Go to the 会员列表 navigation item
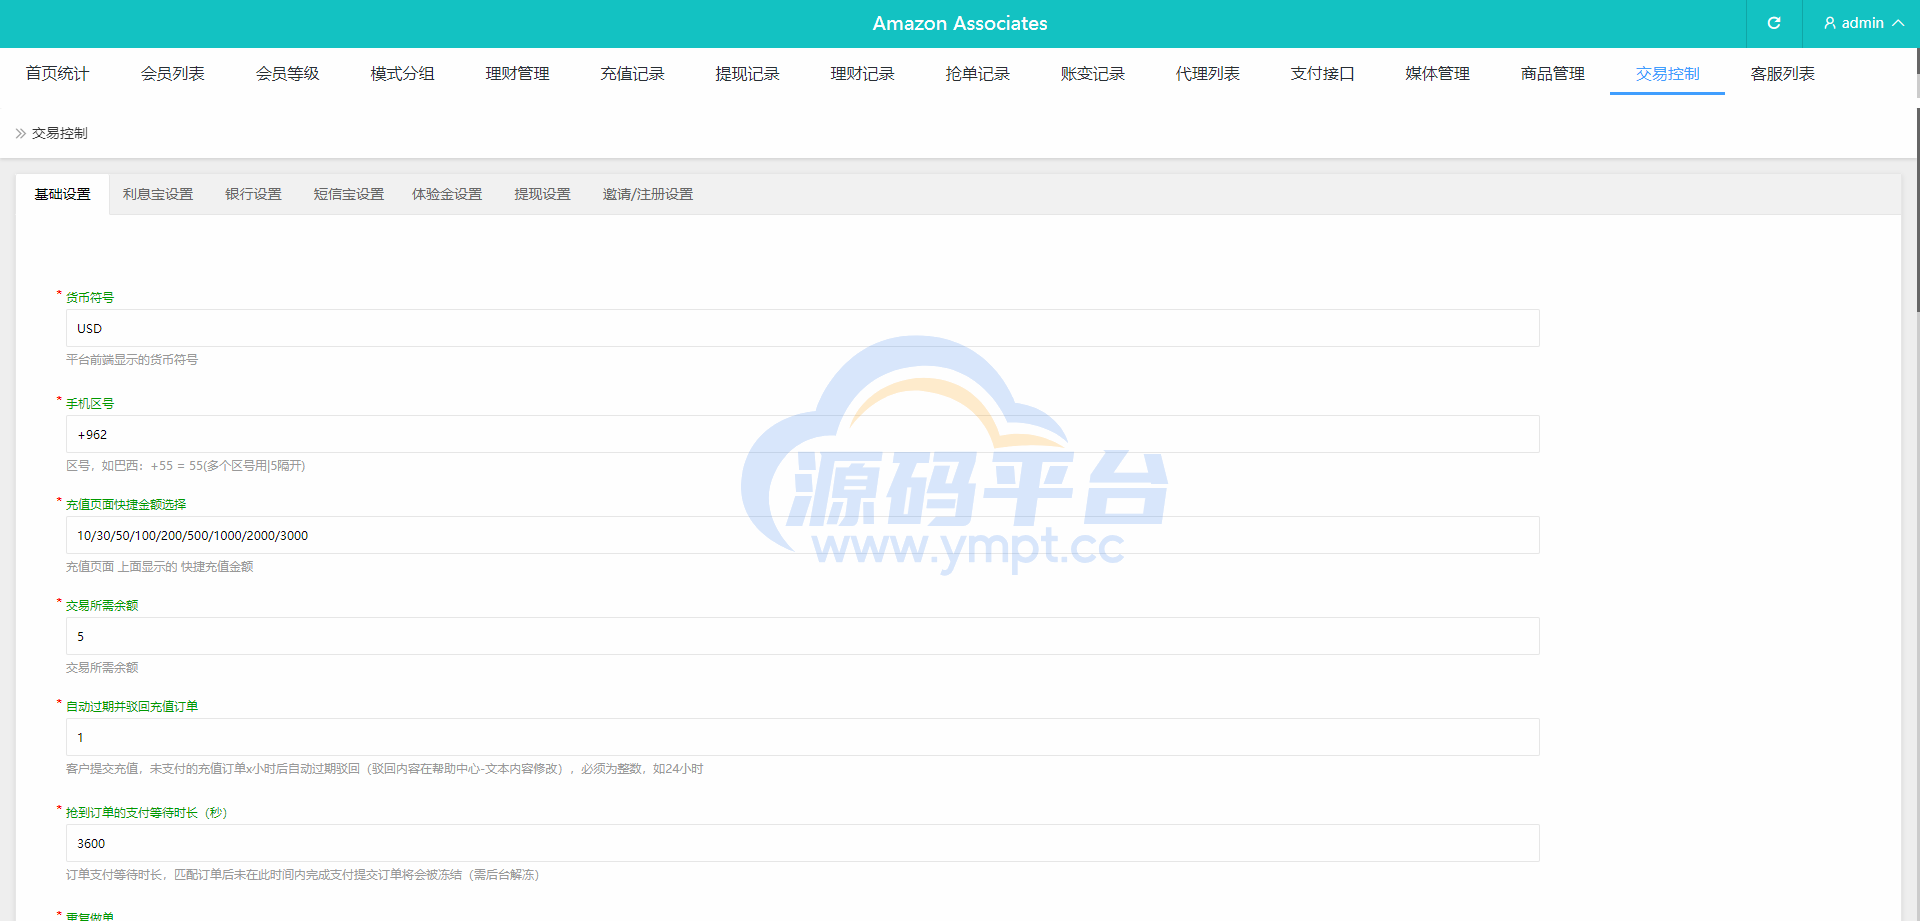This screenshot has width=1920, height=921. [x=172, y=74]
